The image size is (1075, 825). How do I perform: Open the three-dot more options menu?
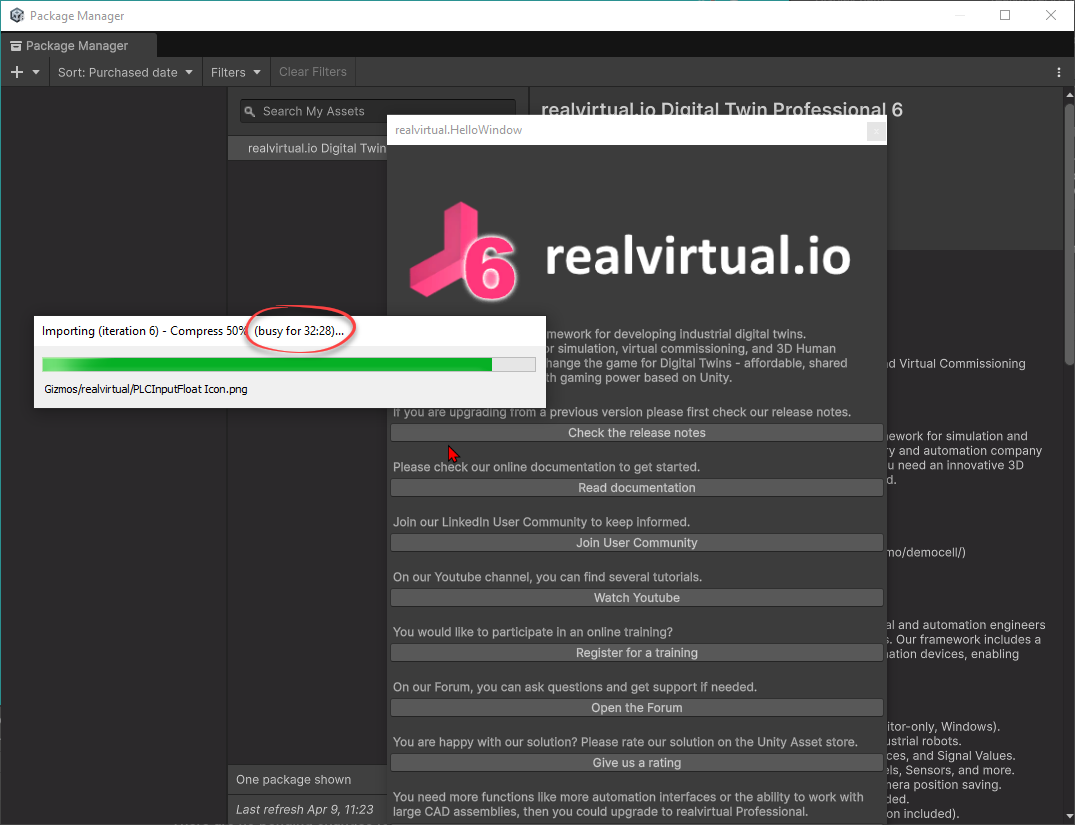[x=1059, y=72]
